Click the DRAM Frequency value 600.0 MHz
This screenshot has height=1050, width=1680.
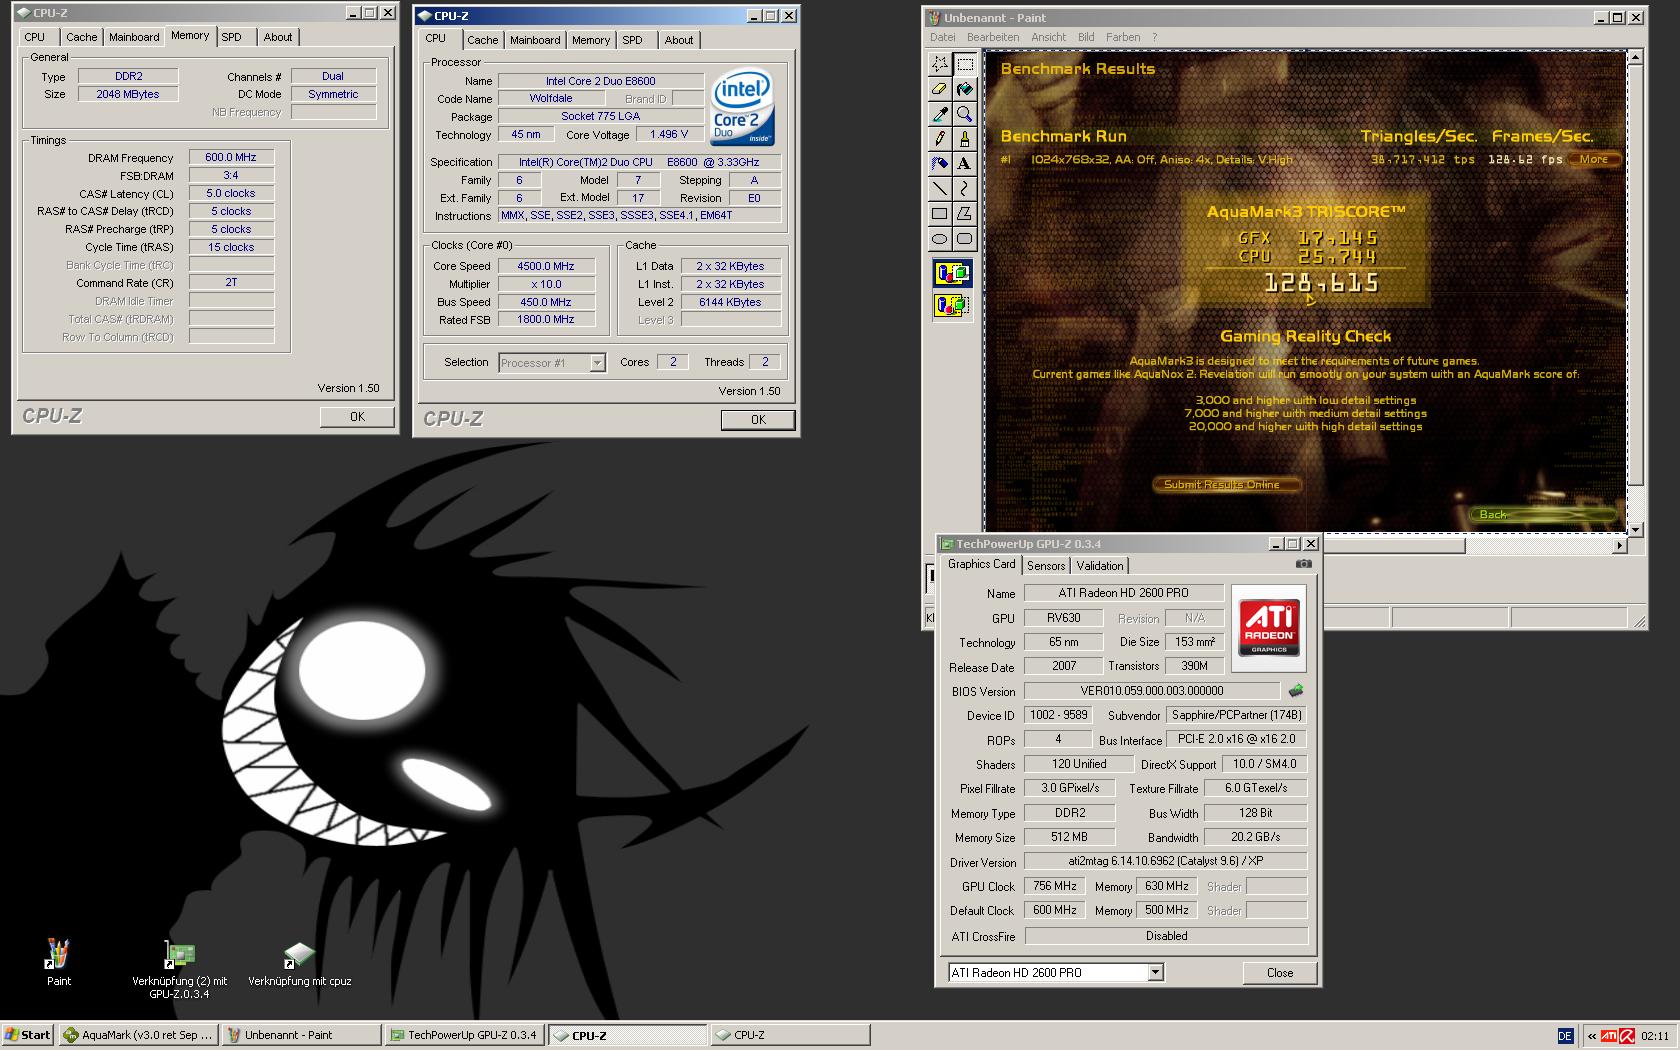pos(231,157)
